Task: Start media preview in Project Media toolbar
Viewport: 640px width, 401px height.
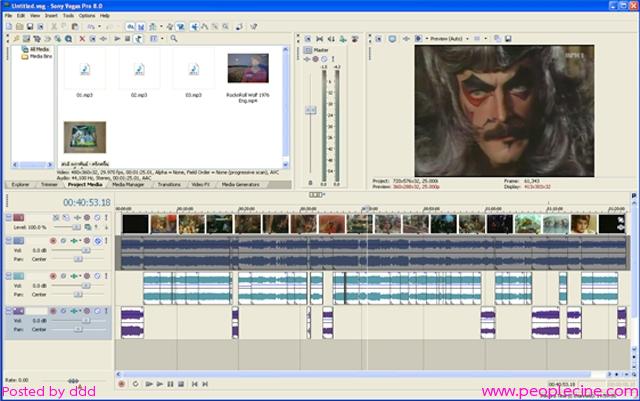Action: tap(117, 39)
